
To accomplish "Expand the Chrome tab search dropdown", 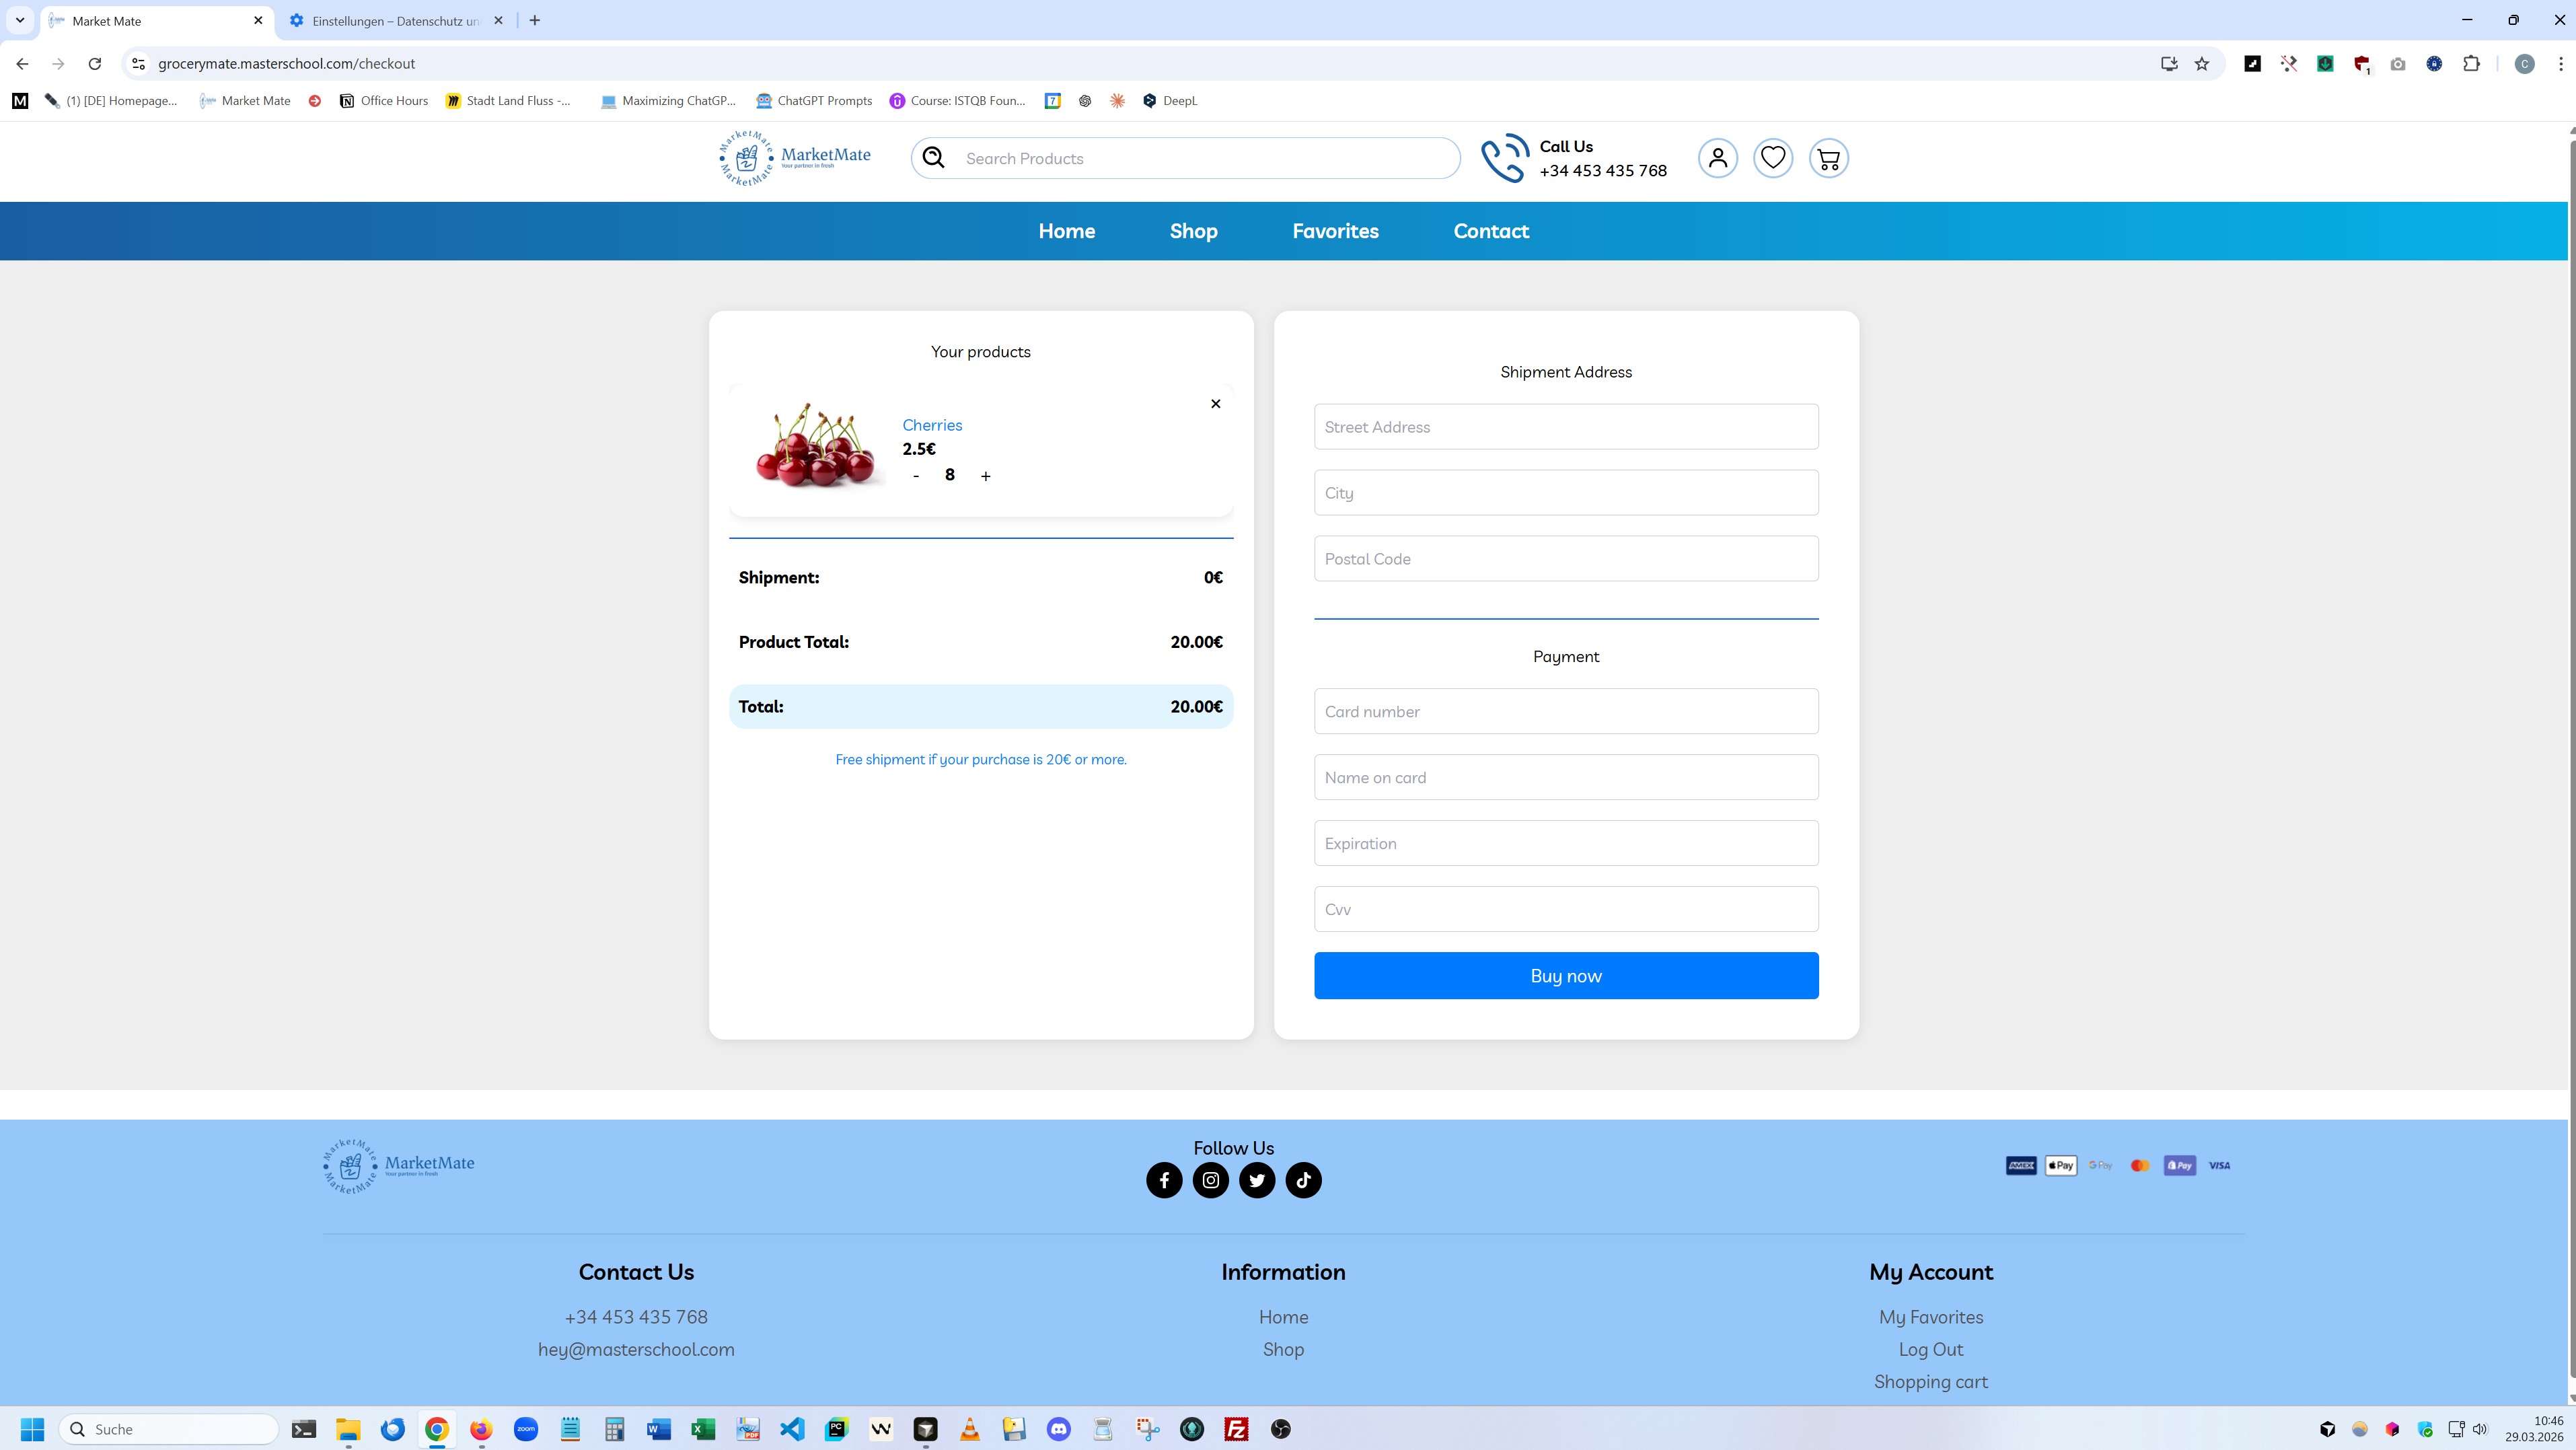I will click(x=19, y=20).
